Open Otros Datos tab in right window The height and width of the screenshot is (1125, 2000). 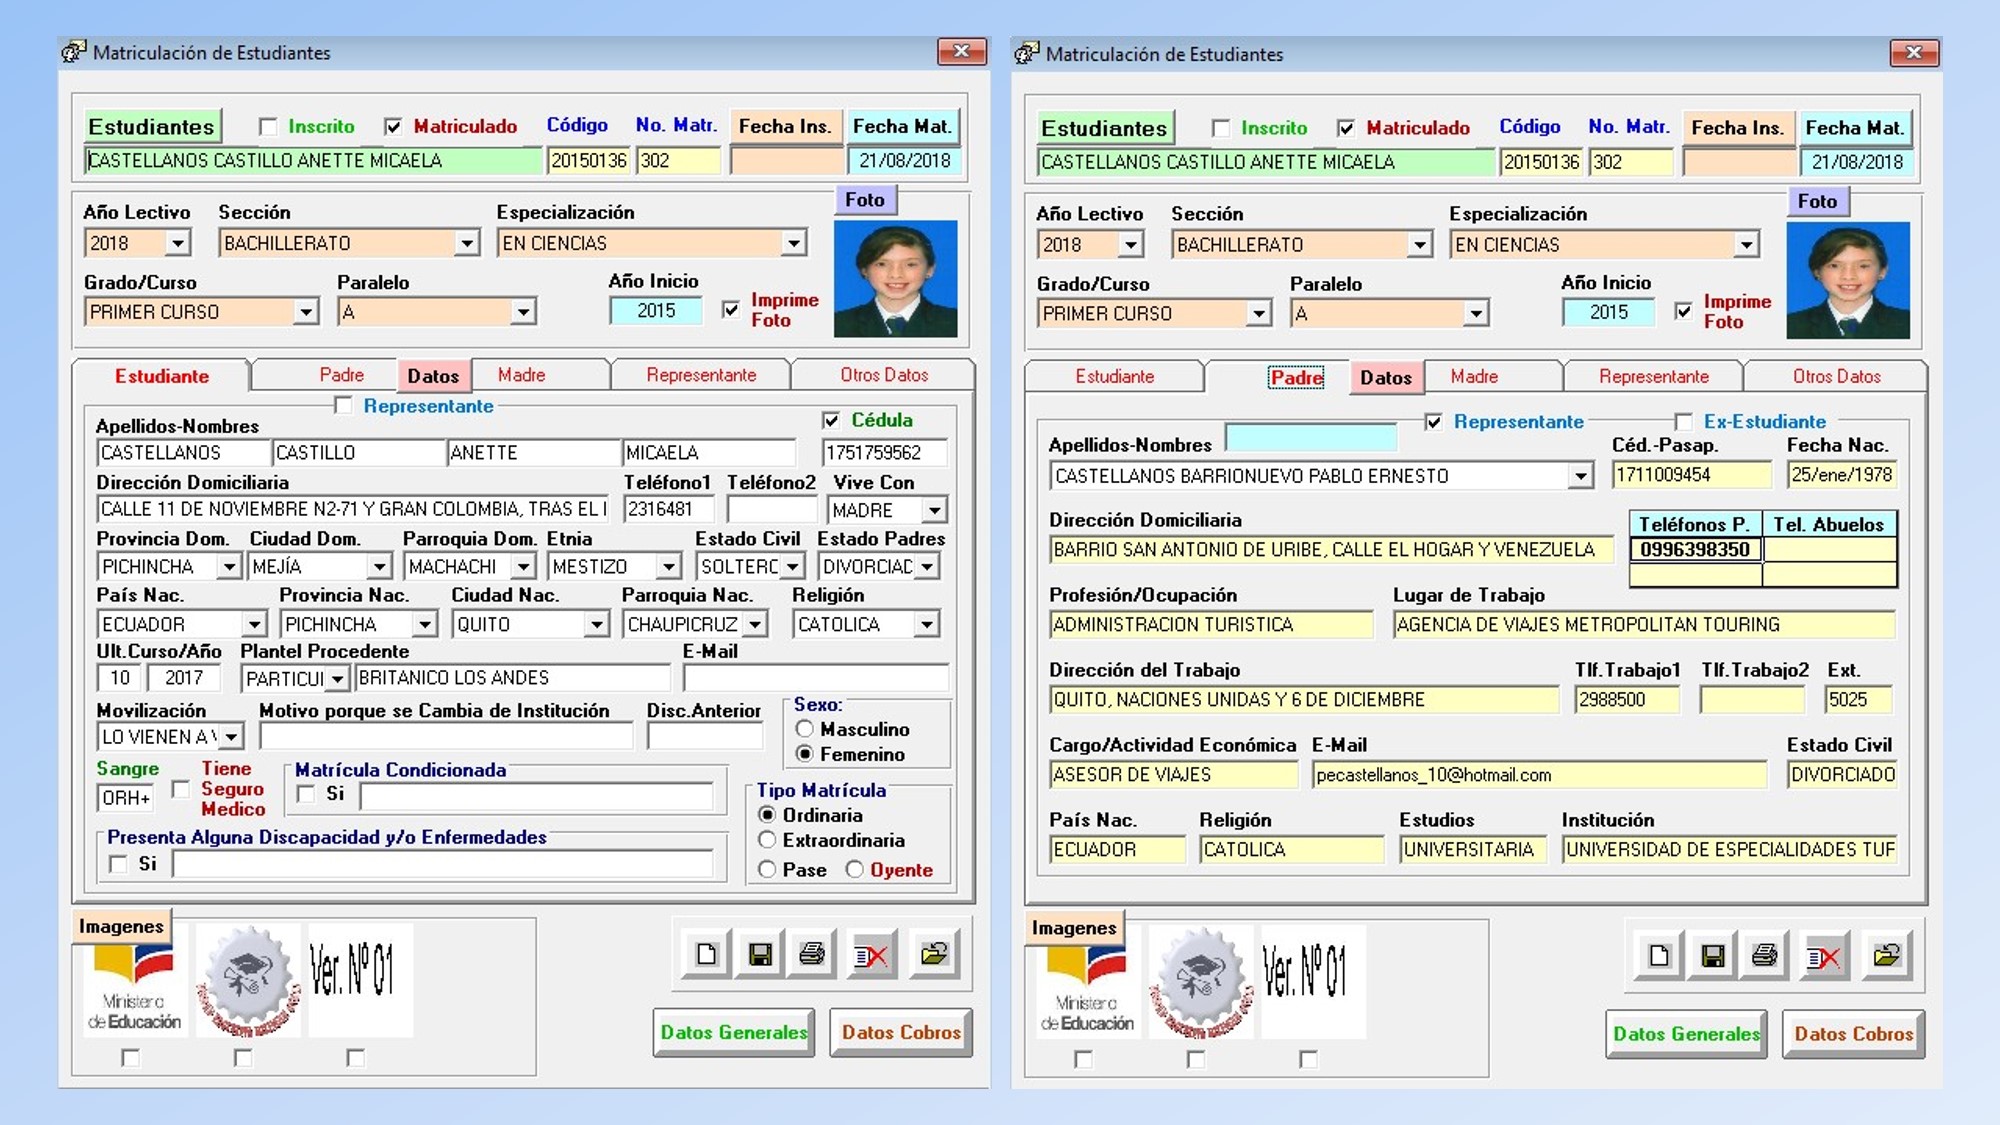point(1836,377)
